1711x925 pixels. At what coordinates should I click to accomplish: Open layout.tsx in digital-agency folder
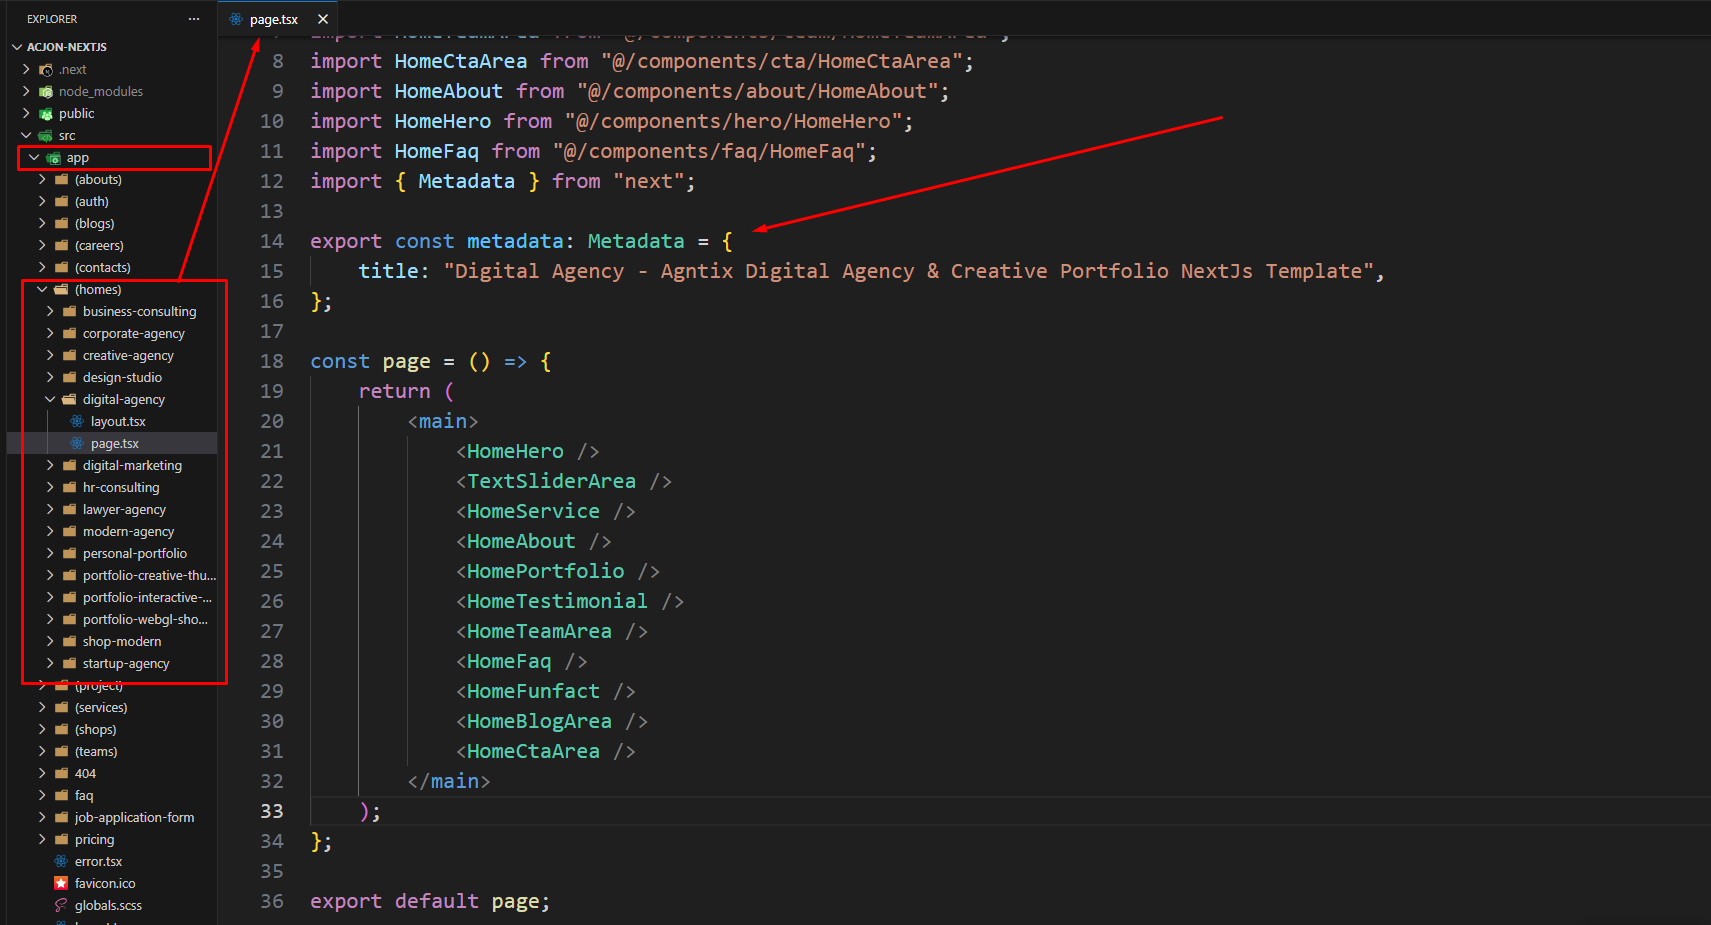[117, 422]
